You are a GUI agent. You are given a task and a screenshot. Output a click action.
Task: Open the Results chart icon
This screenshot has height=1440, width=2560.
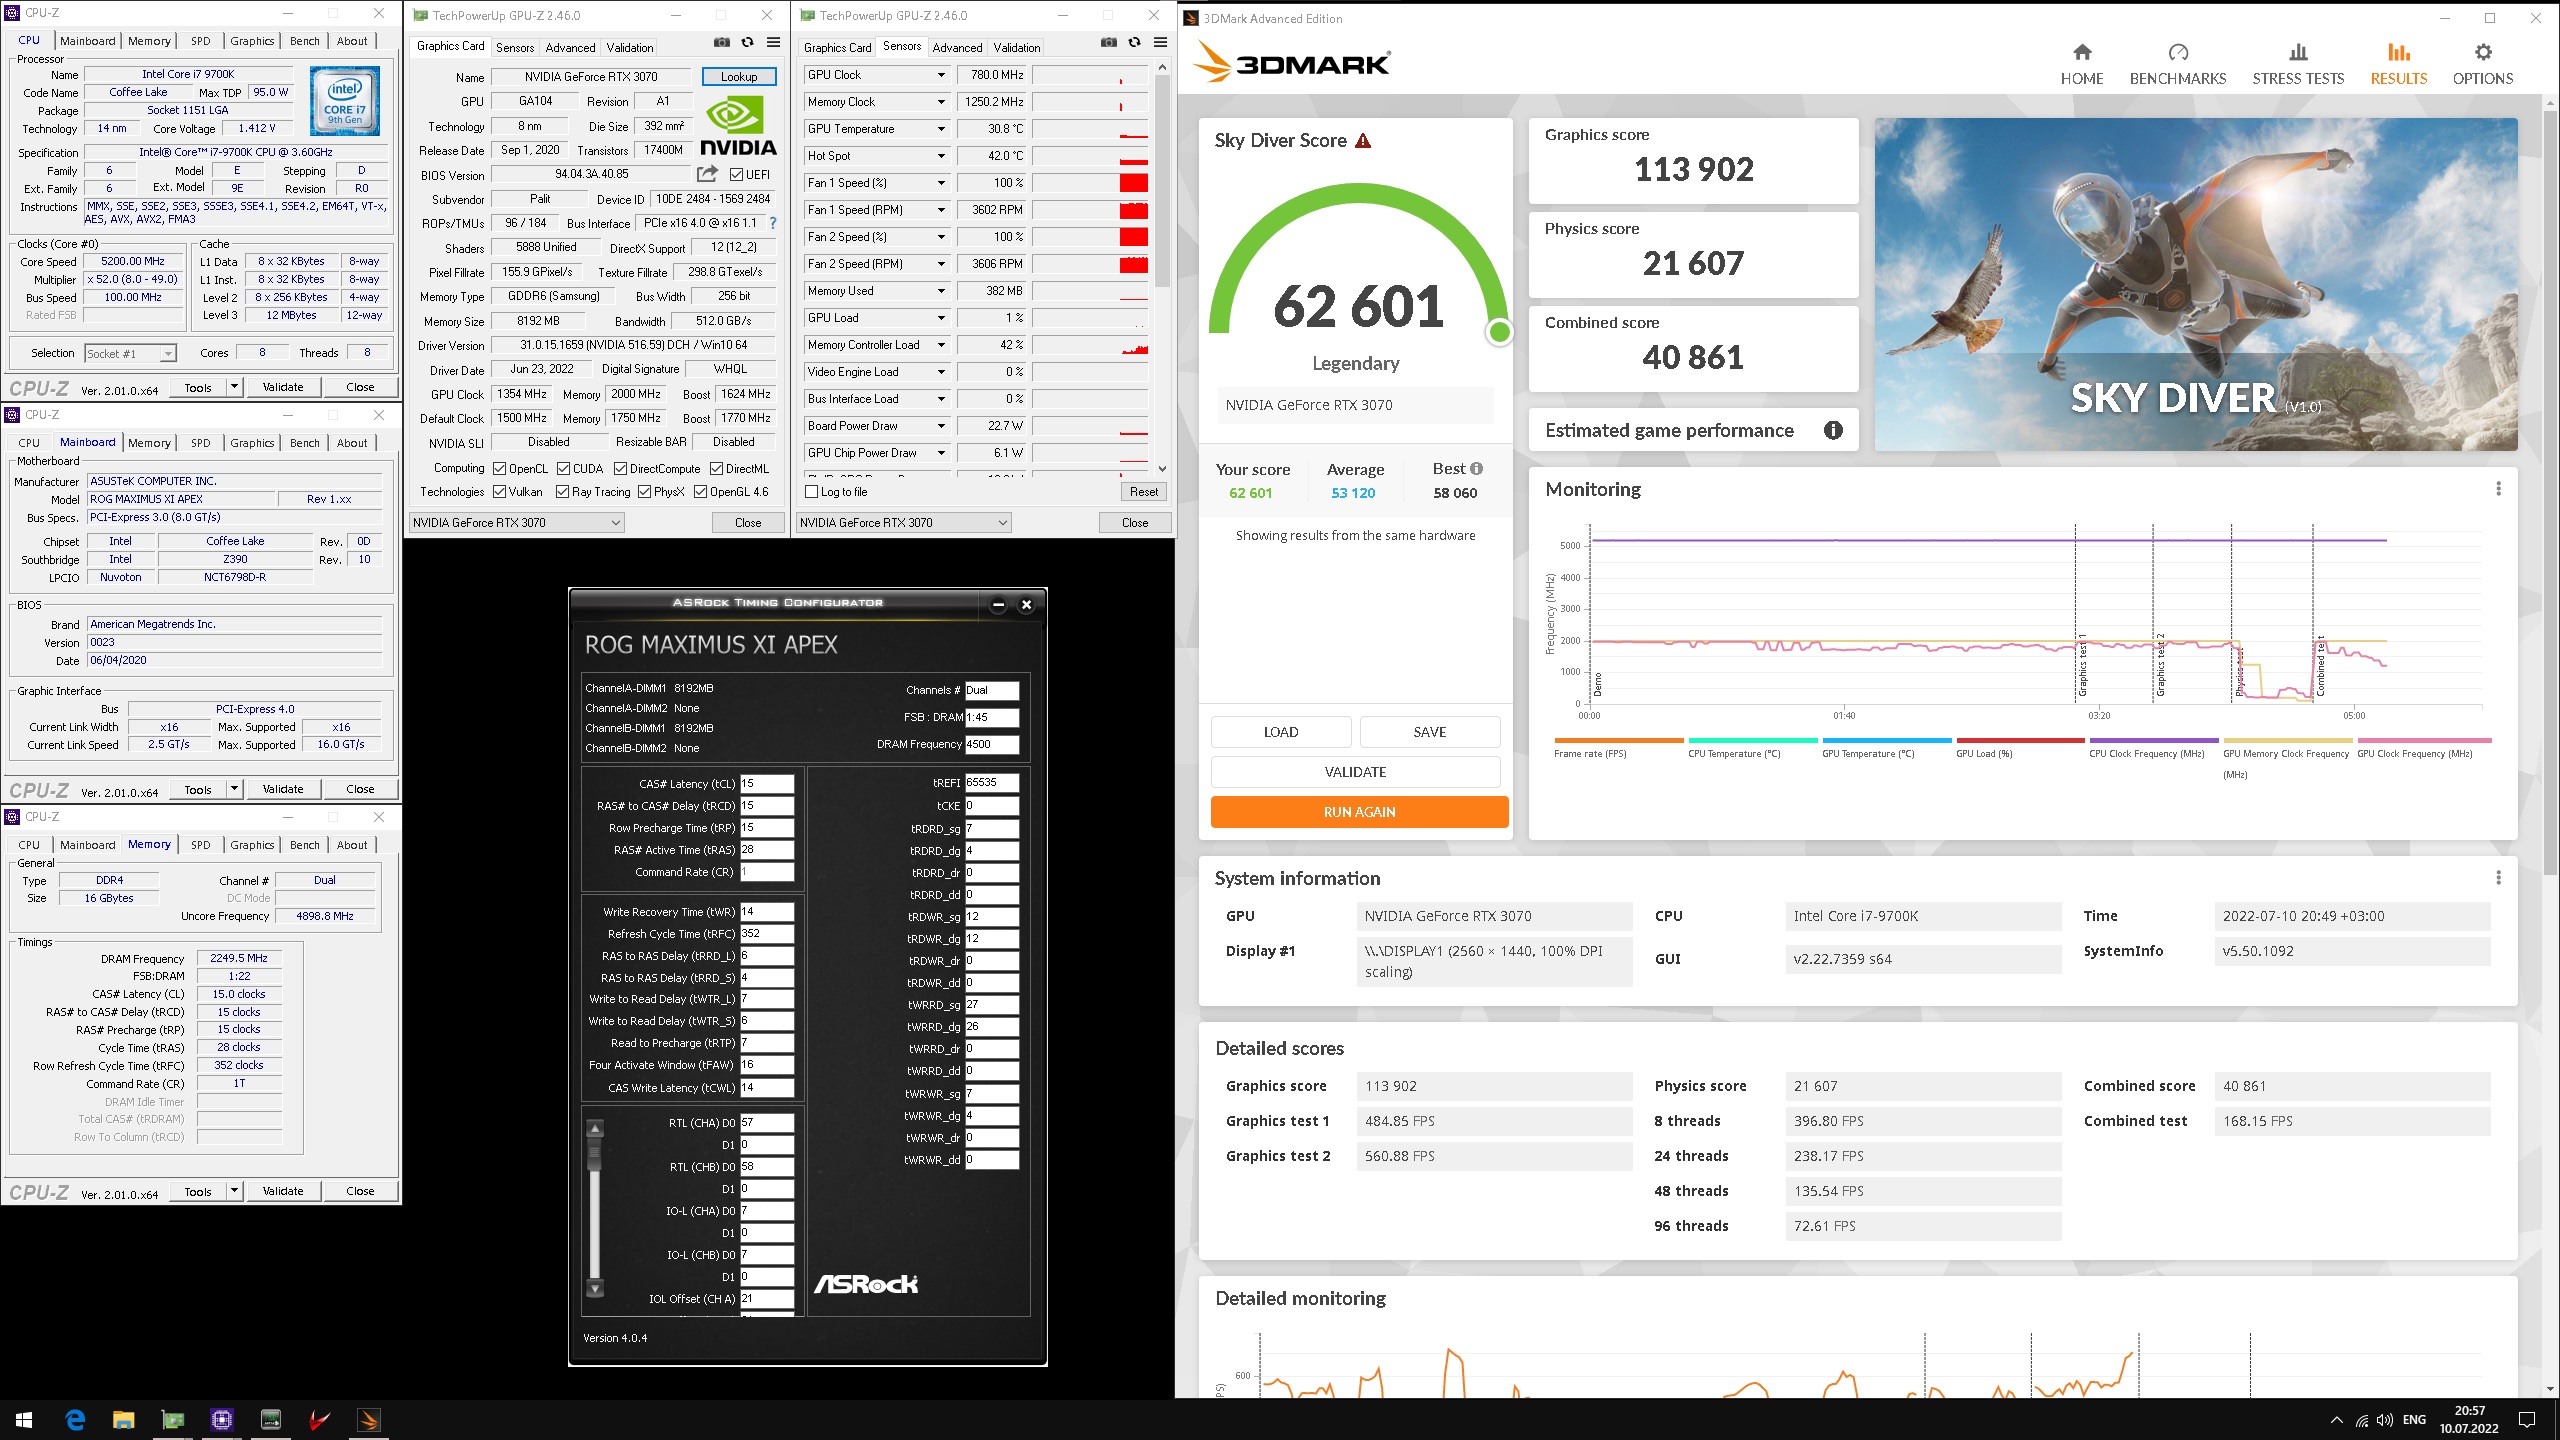click(2399, 52)
